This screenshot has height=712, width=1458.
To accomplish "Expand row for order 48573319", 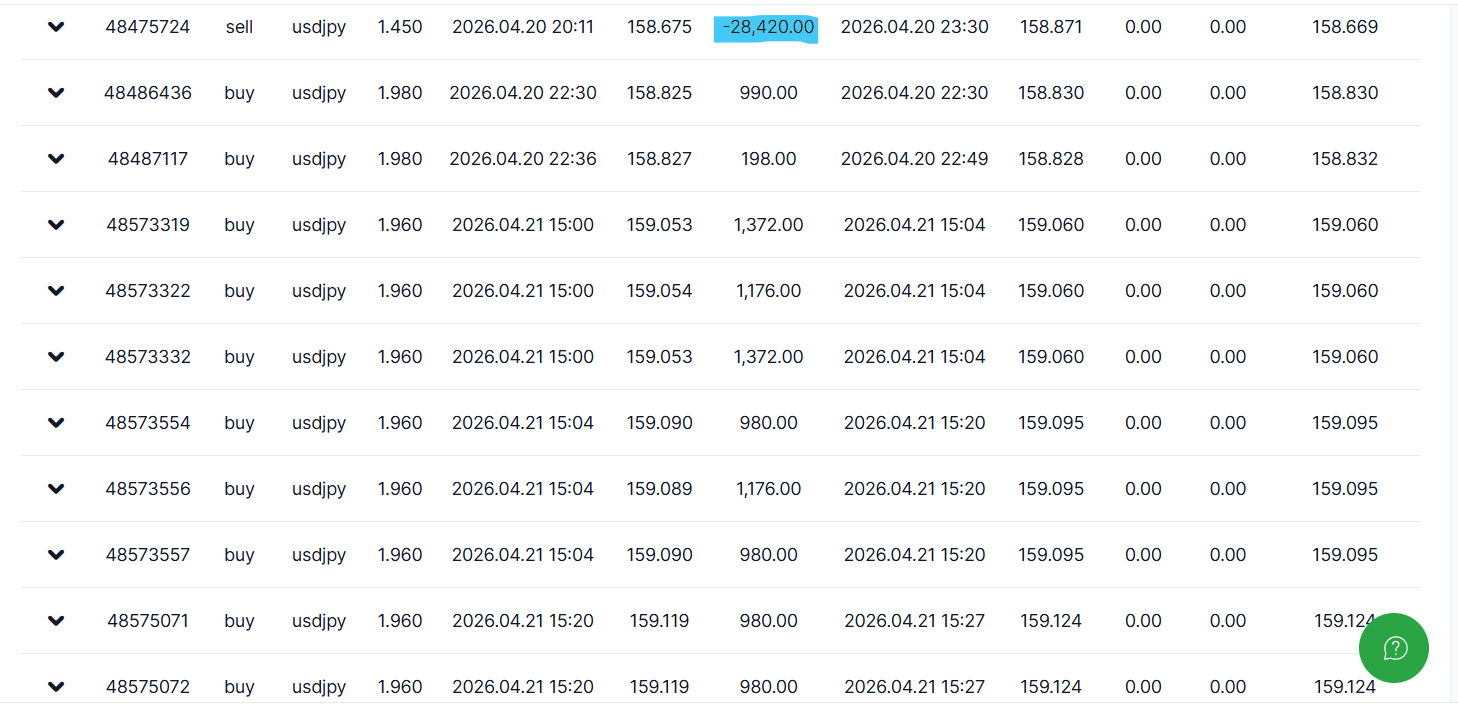I will tap(56, 225).
